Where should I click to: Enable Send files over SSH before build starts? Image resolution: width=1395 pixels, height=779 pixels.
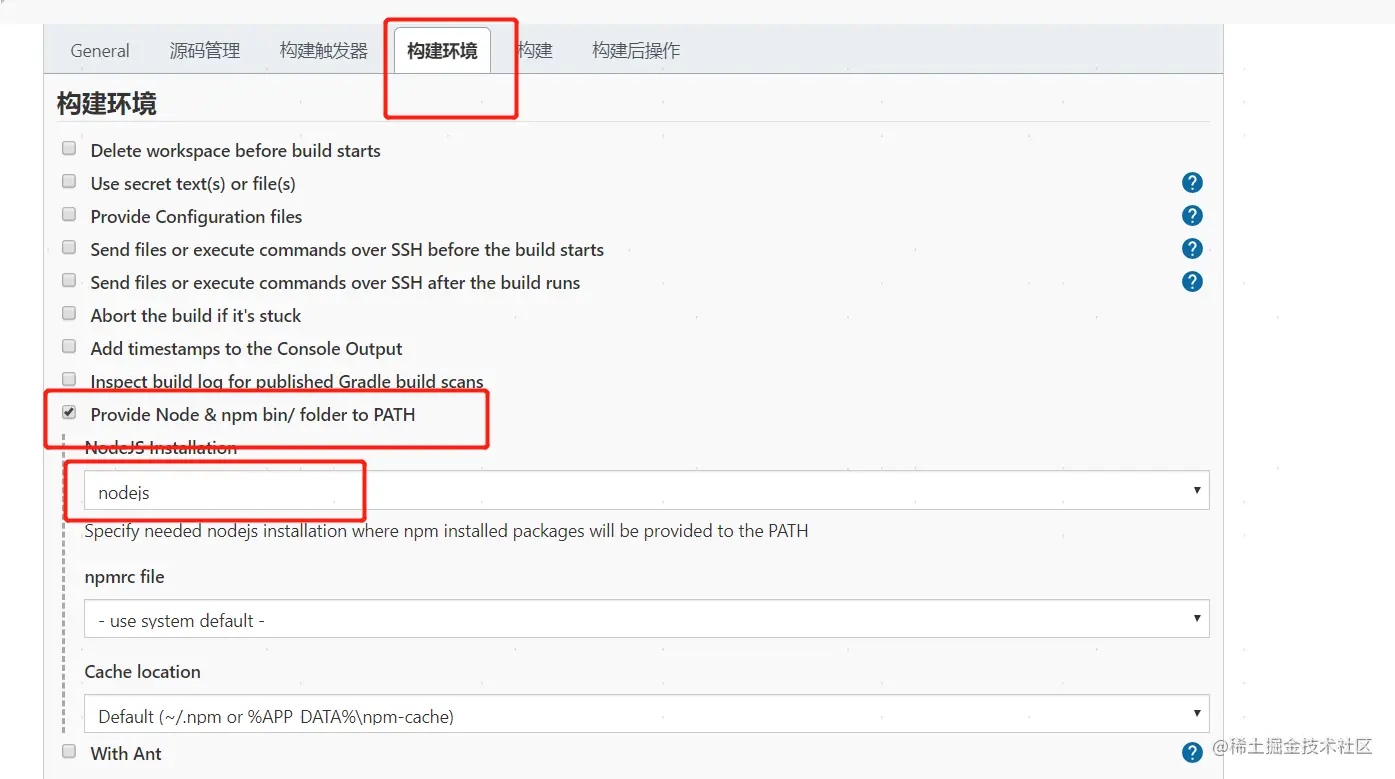click(69, 248)
